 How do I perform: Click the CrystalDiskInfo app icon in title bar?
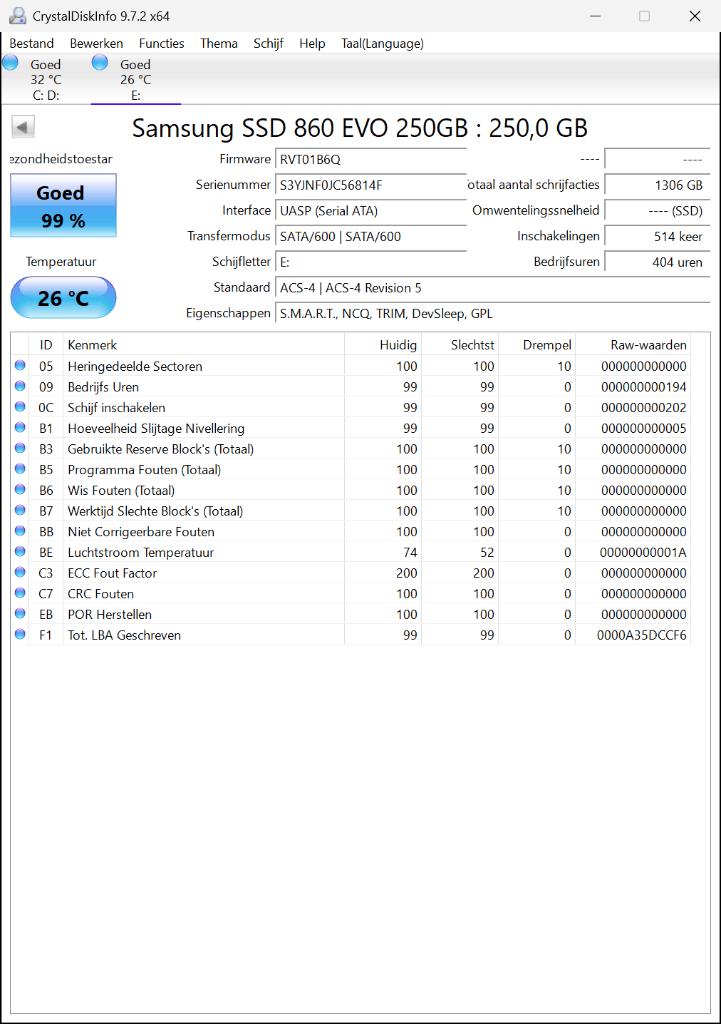[17, 16]
